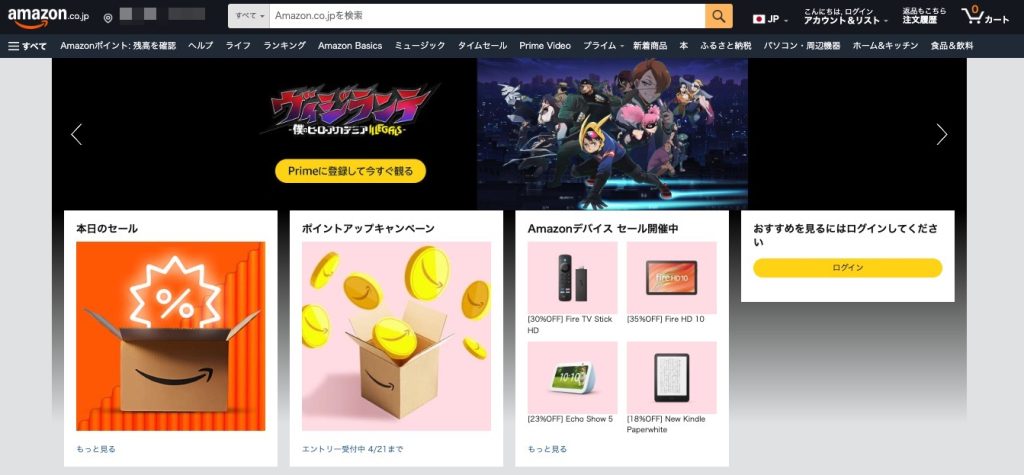Click the delivery location pin icon
Screen dimensions: 1024x475
(108, 18)
